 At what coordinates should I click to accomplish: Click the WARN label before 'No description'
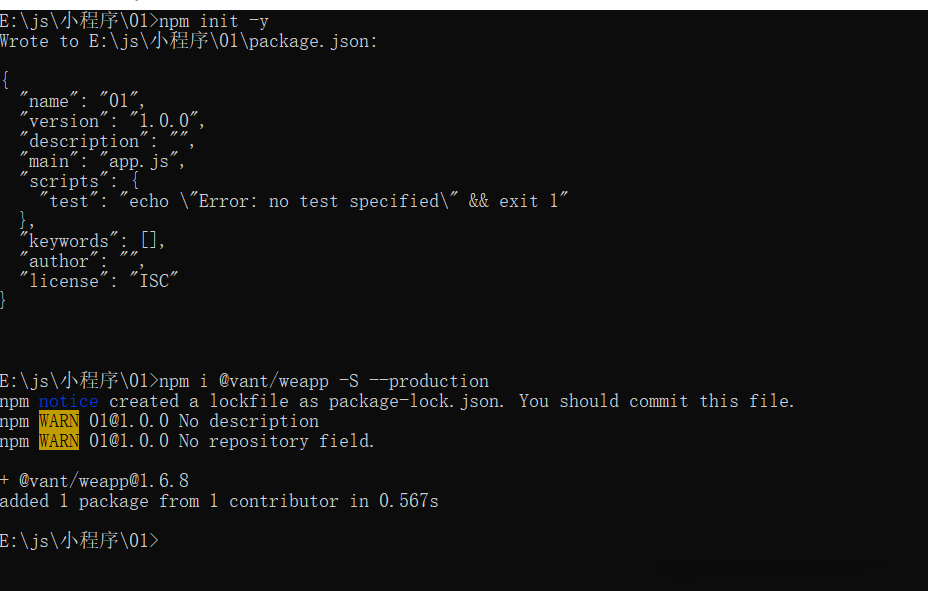pos(59,421)
